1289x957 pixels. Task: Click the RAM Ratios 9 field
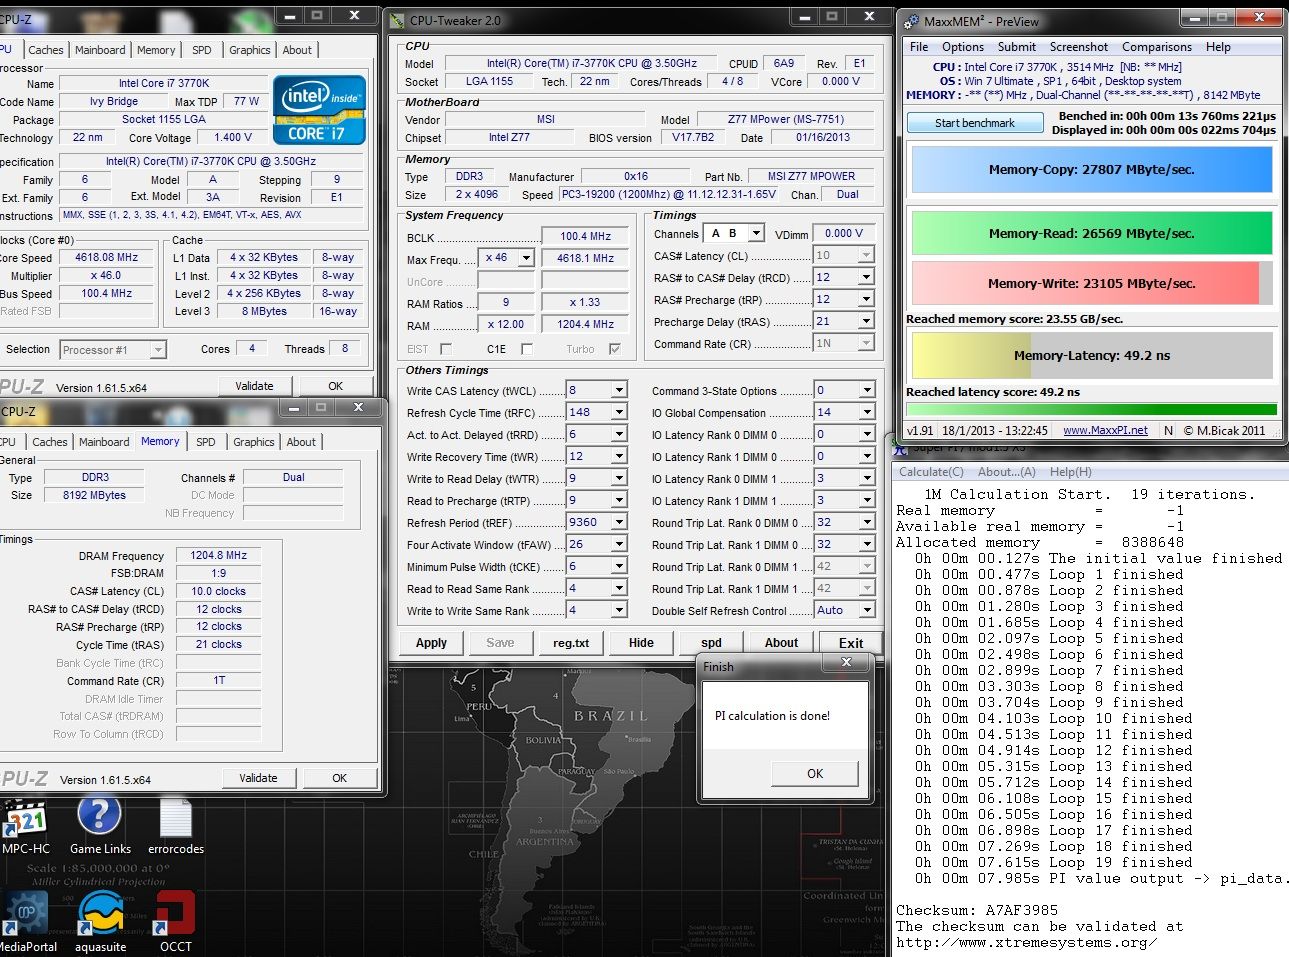click(505, 302)
